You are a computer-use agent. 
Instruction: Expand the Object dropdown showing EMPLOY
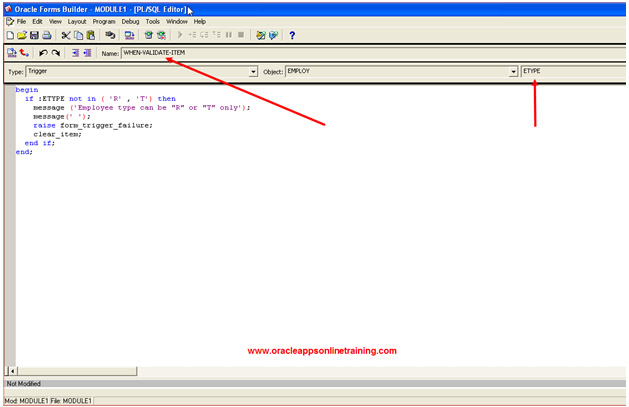coord(513,72)
